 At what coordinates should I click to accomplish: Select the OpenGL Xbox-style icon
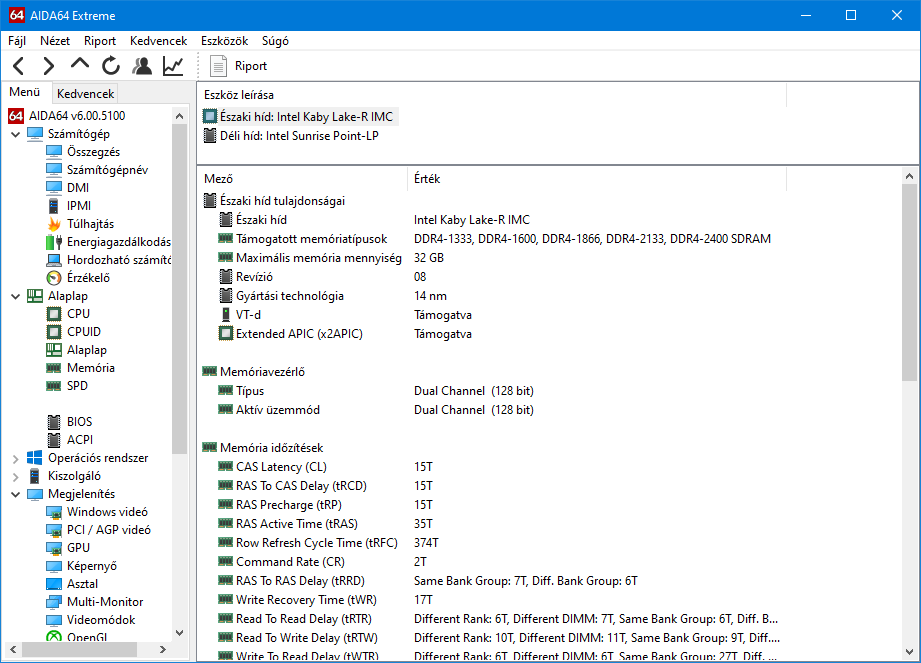(53, 637)
